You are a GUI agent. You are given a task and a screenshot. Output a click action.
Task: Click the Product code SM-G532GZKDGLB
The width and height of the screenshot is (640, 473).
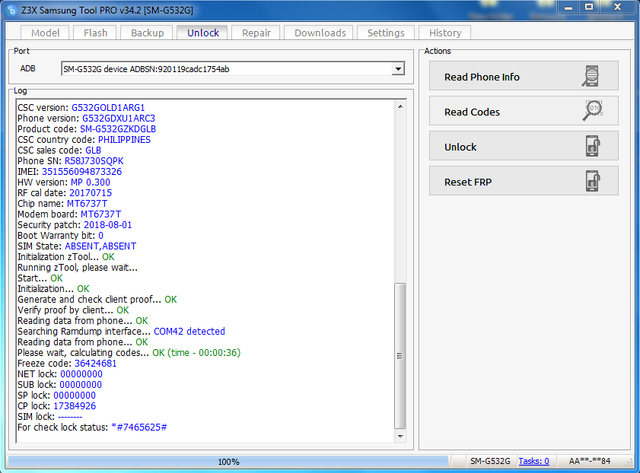coord(118,129)
